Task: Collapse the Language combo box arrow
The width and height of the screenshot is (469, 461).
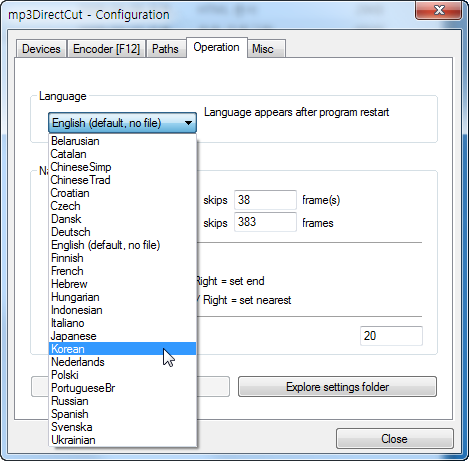Action: pyautogui.click(x=188, y=123)
